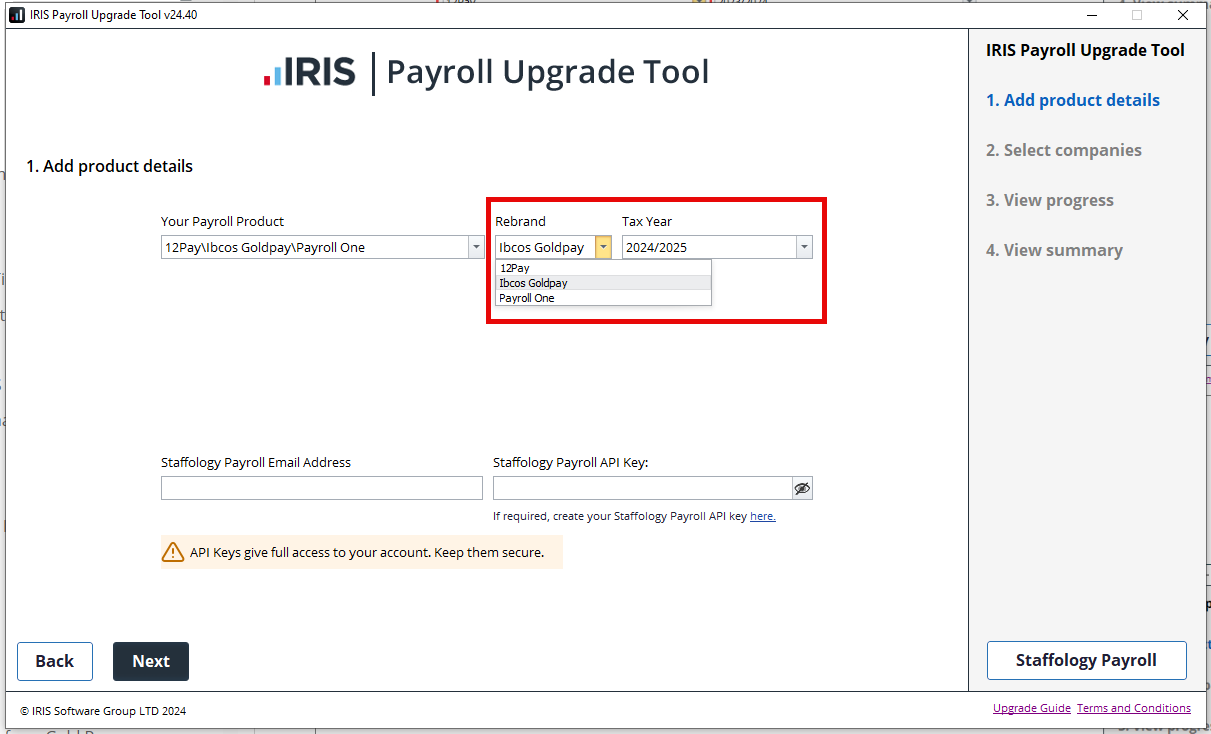Click the IRIS app icon in title bar

click(16, 15)
